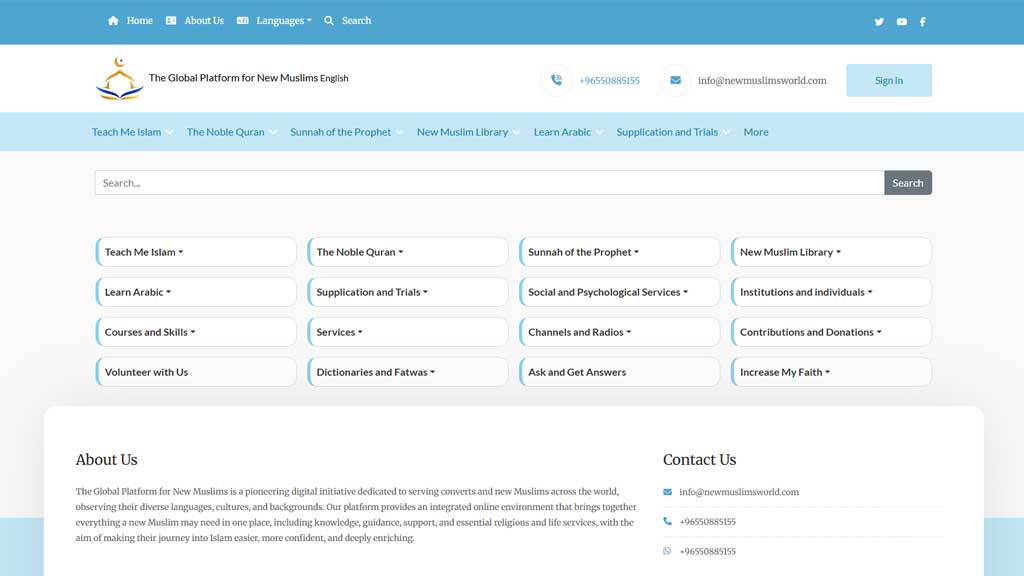Viewport: 1024px width, 576px height.
Task: Expand the Increase My Faith dropdown
Action: (x=785, y=372)
